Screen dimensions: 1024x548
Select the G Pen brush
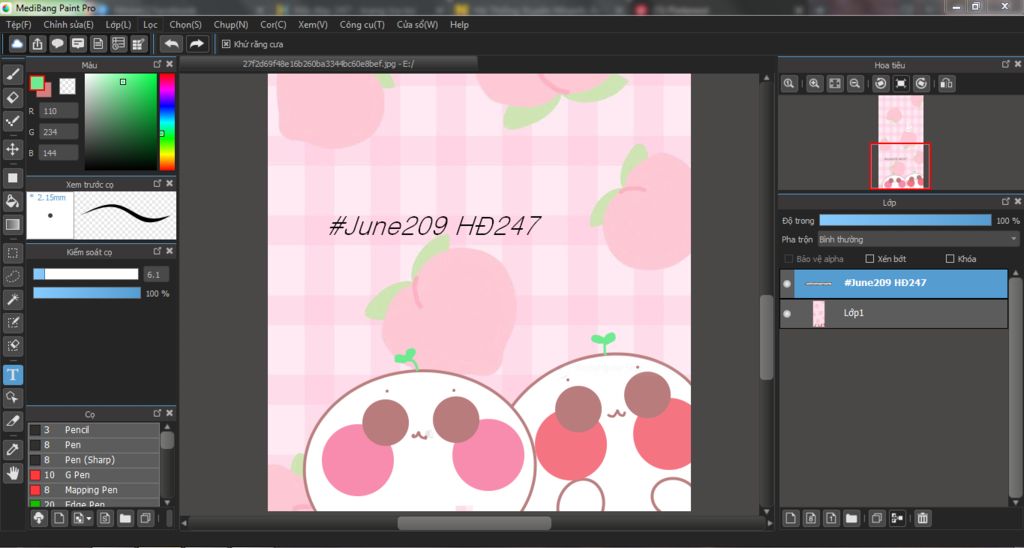tap(93, 475)
